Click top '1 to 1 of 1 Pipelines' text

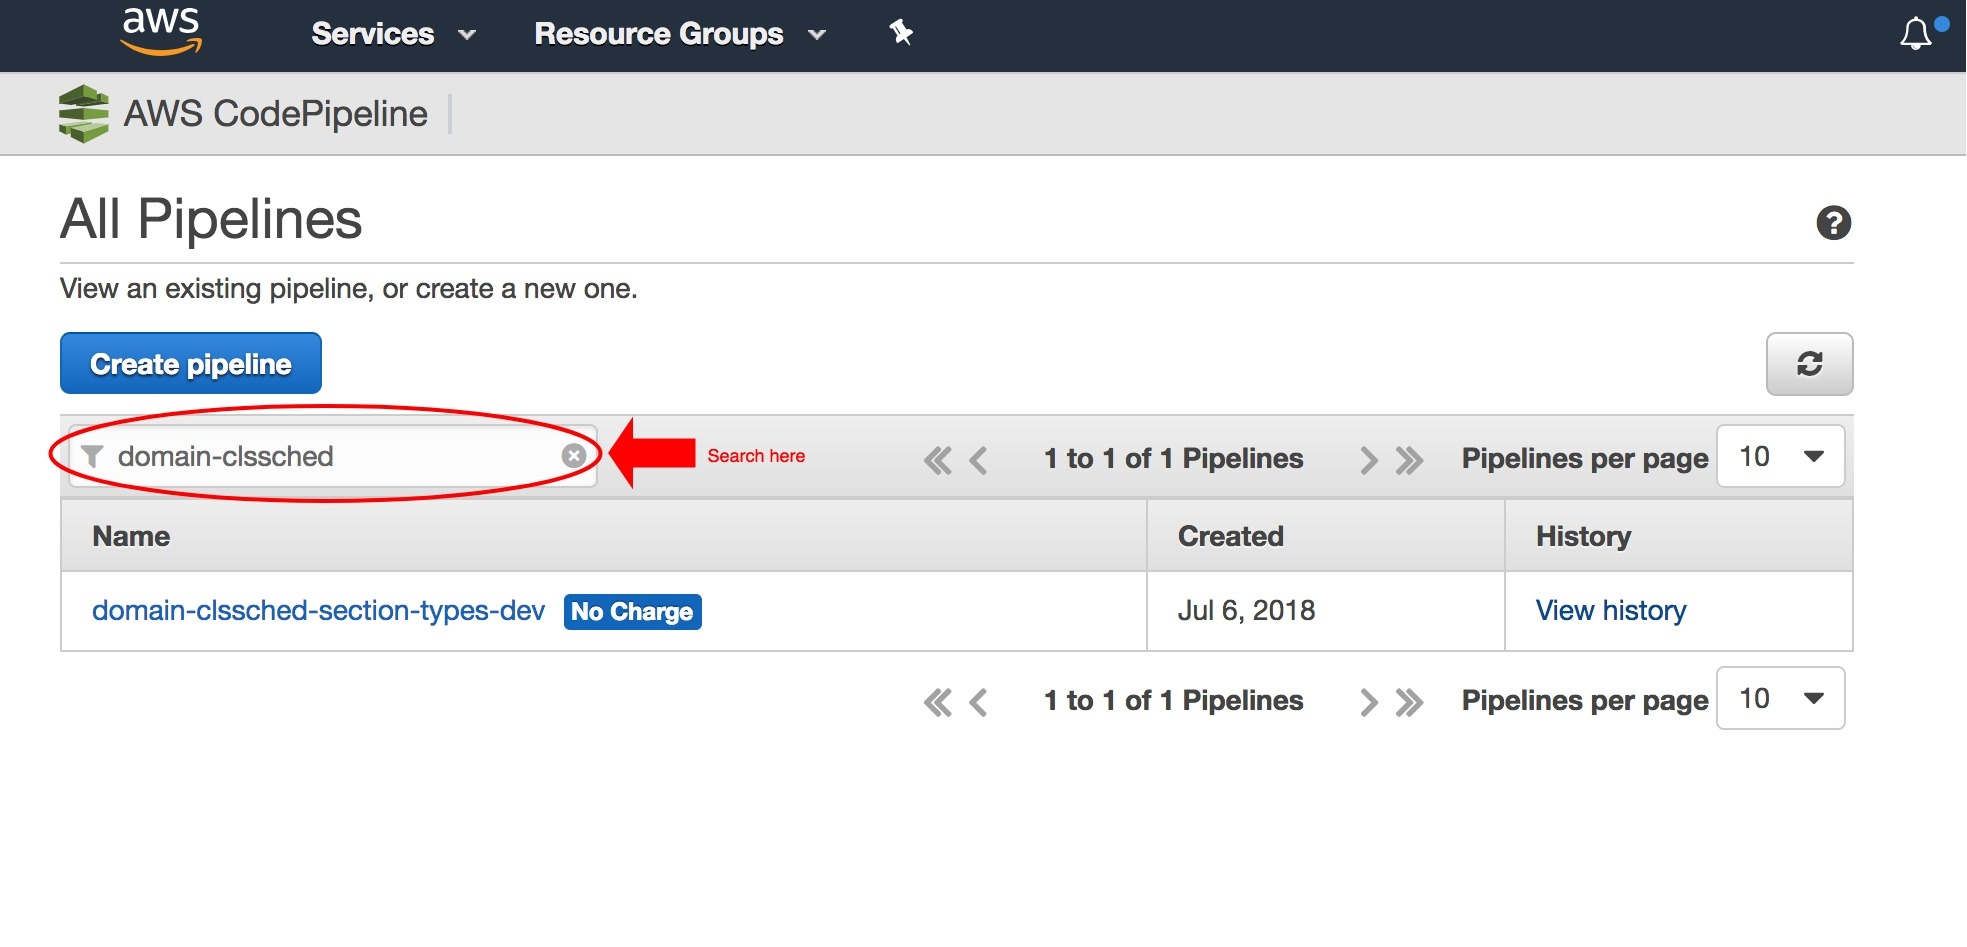(x=1173, y=458)
